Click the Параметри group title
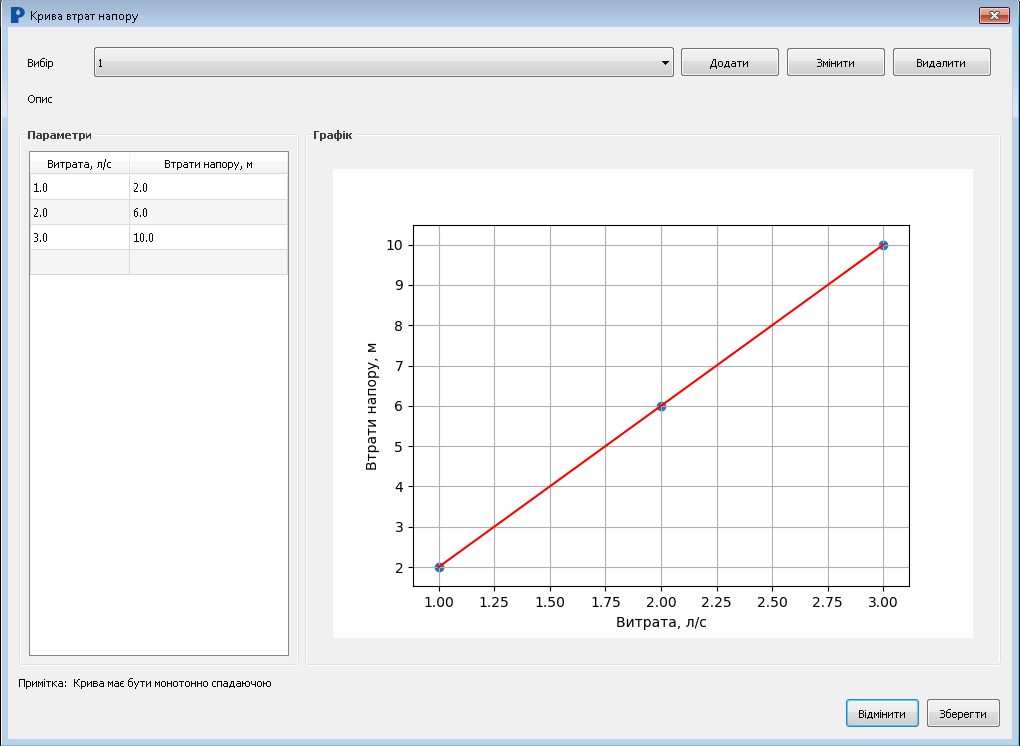The height and width of the screenshot is (746, 1020). tap(59, 135)
